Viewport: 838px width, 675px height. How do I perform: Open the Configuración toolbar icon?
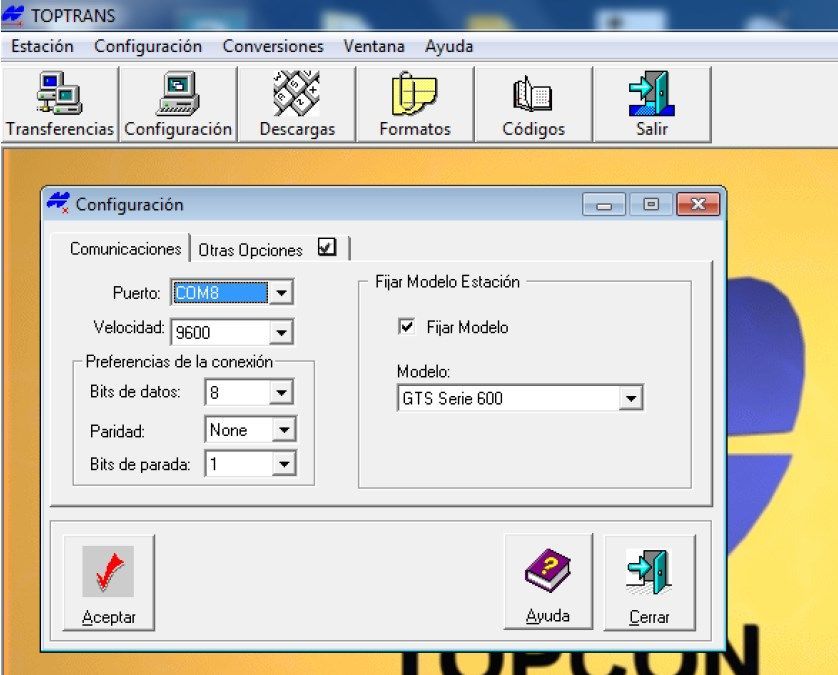179,104
